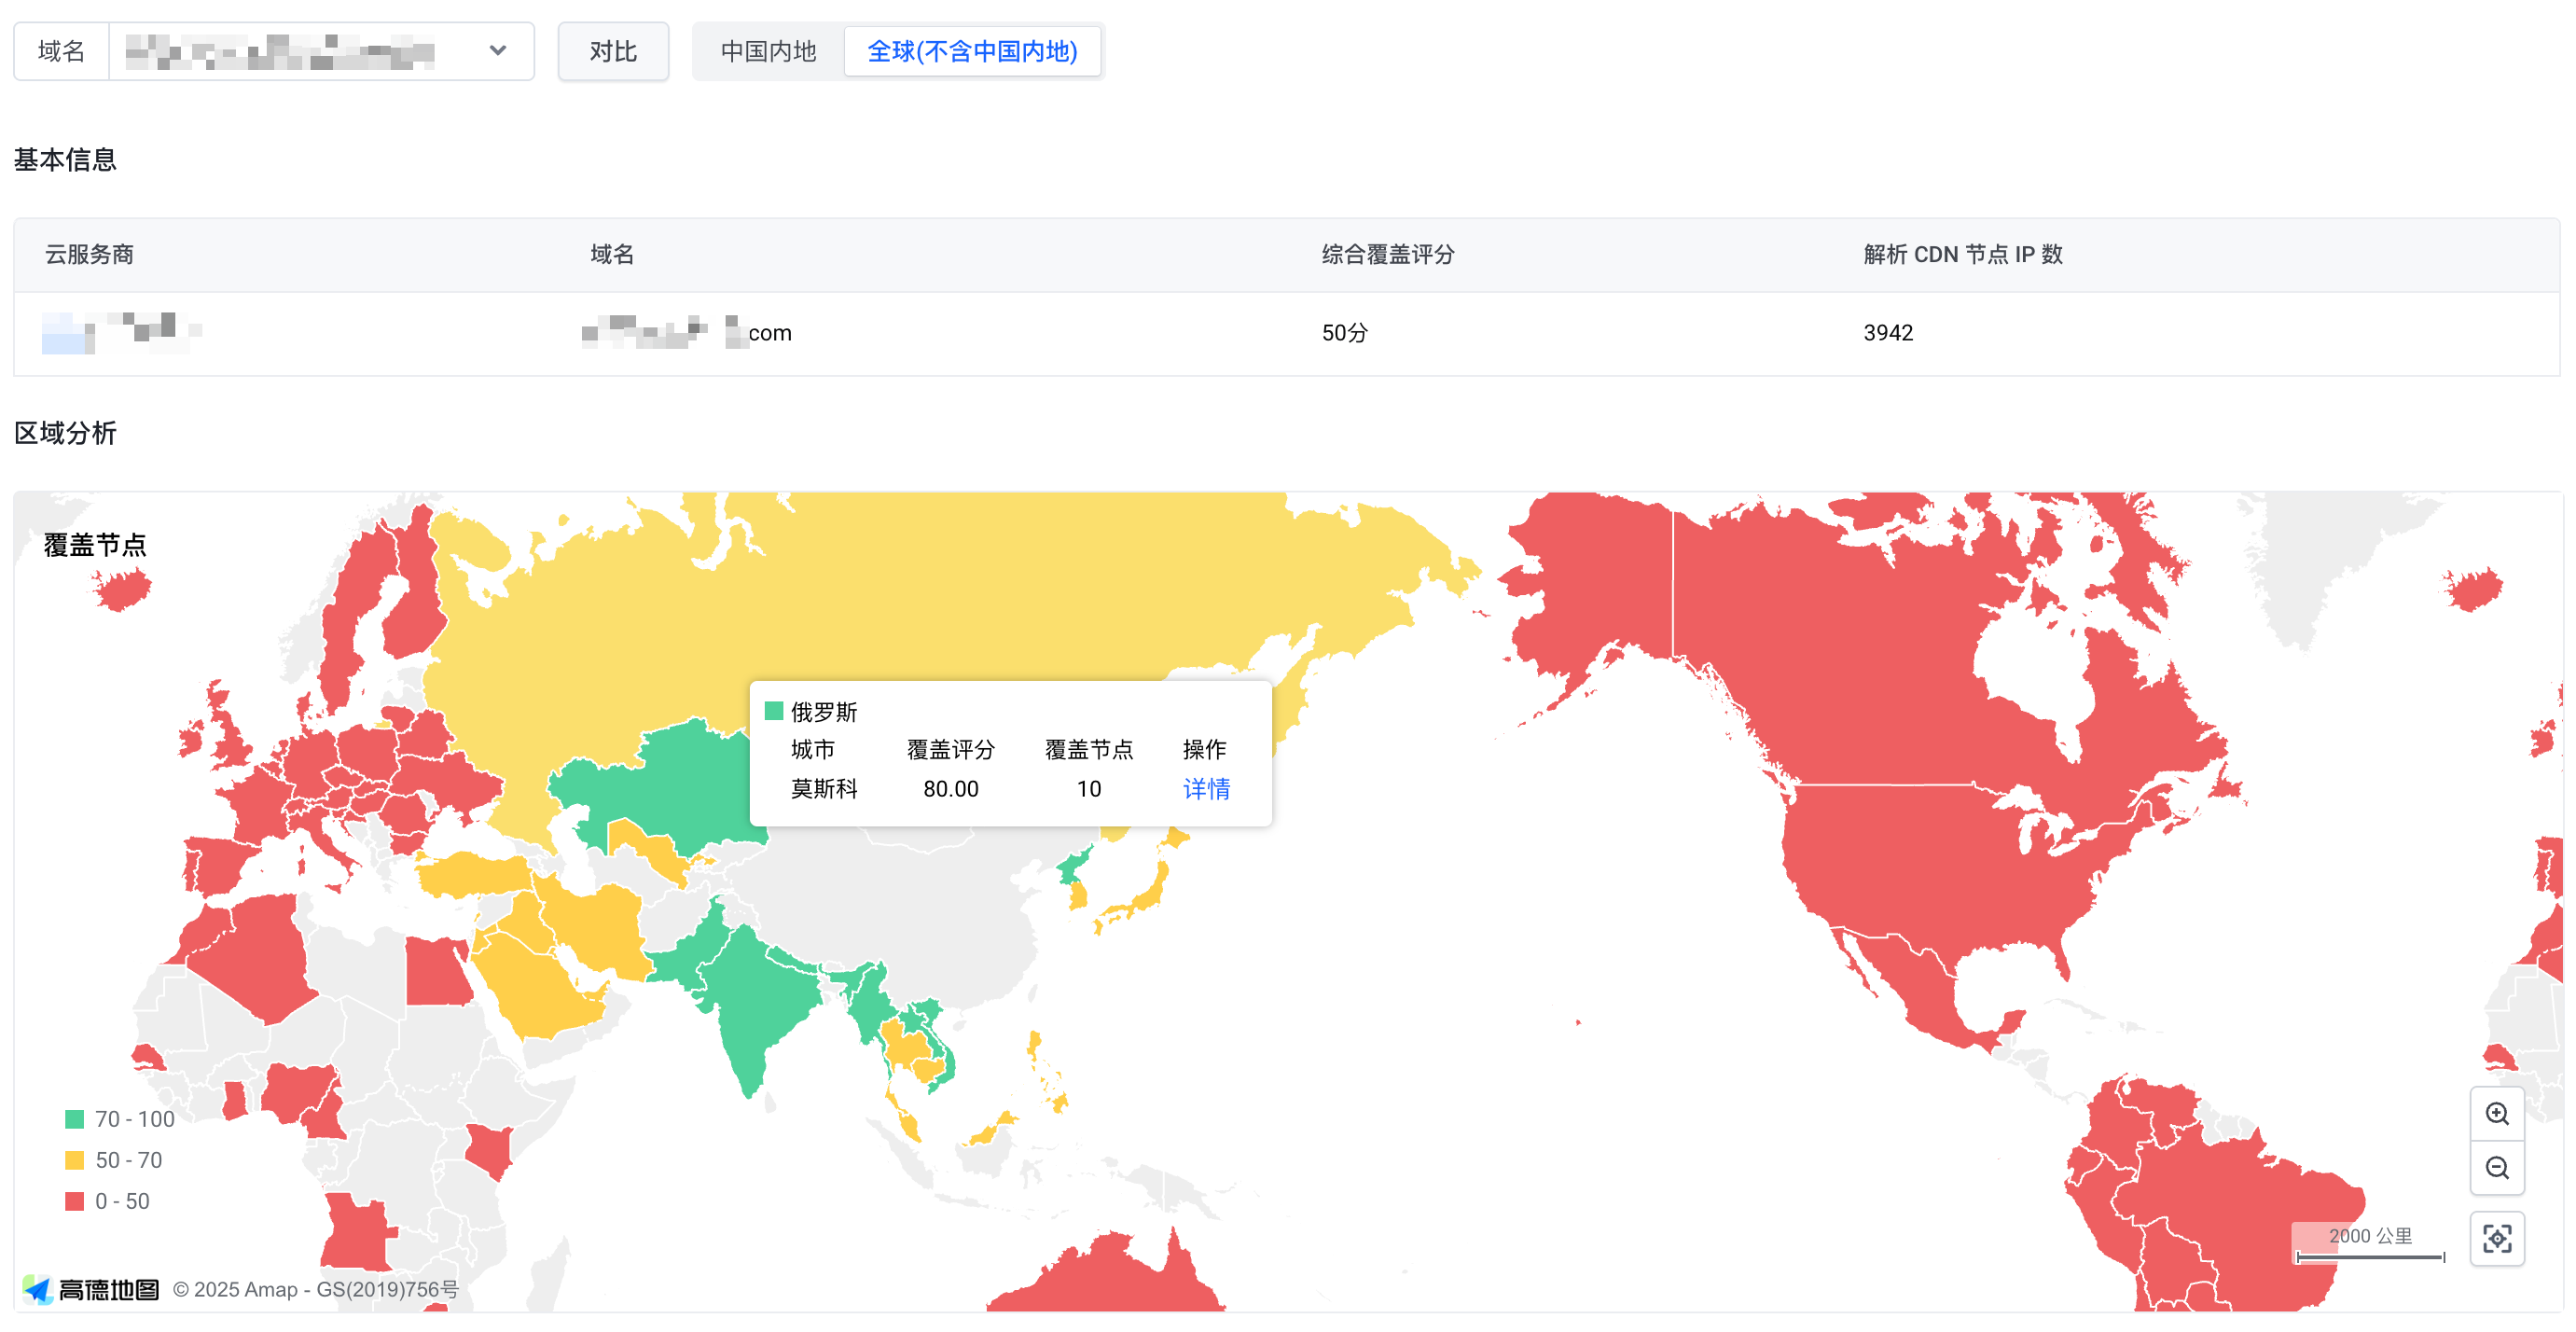
Task: Click the recenter map location icon
Action: (x=2496, y=1238)
